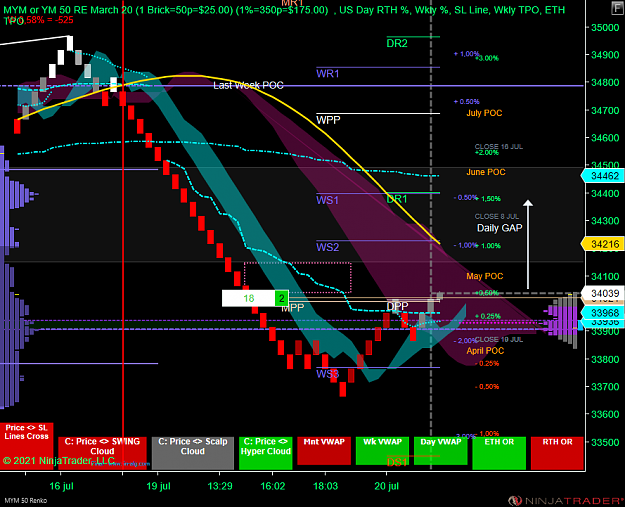This screenshot has height=507, width=625.
Task: Click the DR1 level label
Action: 397,199
